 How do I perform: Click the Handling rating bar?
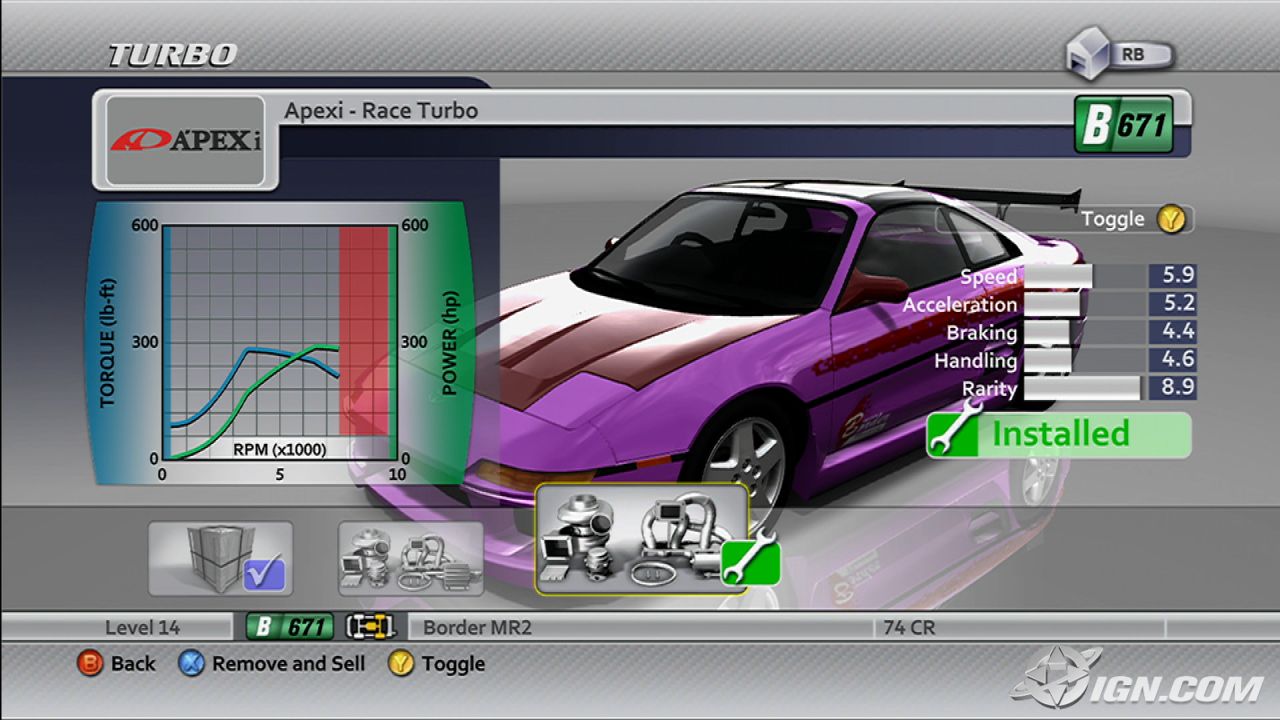tap(1085, 360)
